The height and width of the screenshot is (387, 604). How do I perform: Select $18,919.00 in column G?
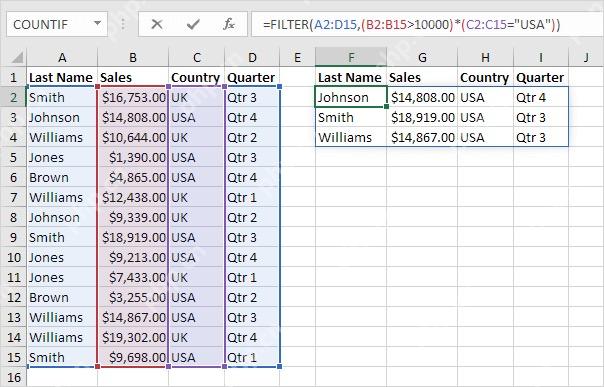(x=422, y=117)
